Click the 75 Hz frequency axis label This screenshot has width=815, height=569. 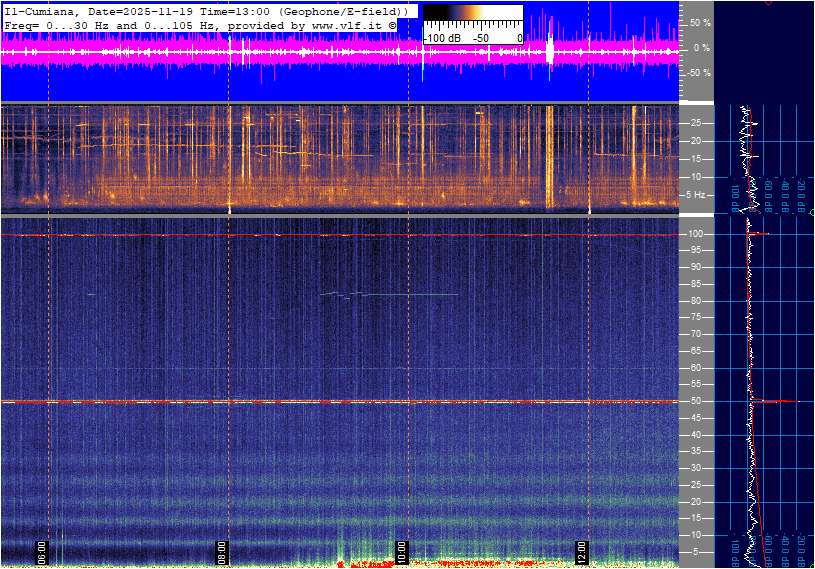[x=696, y=318]
